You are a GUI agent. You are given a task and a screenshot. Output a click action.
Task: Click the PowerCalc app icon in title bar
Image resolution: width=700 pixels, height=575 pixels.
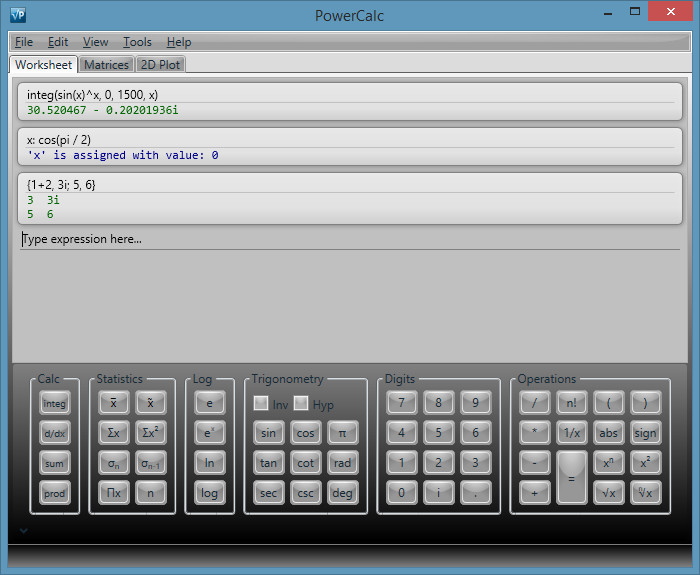(18, 15)
